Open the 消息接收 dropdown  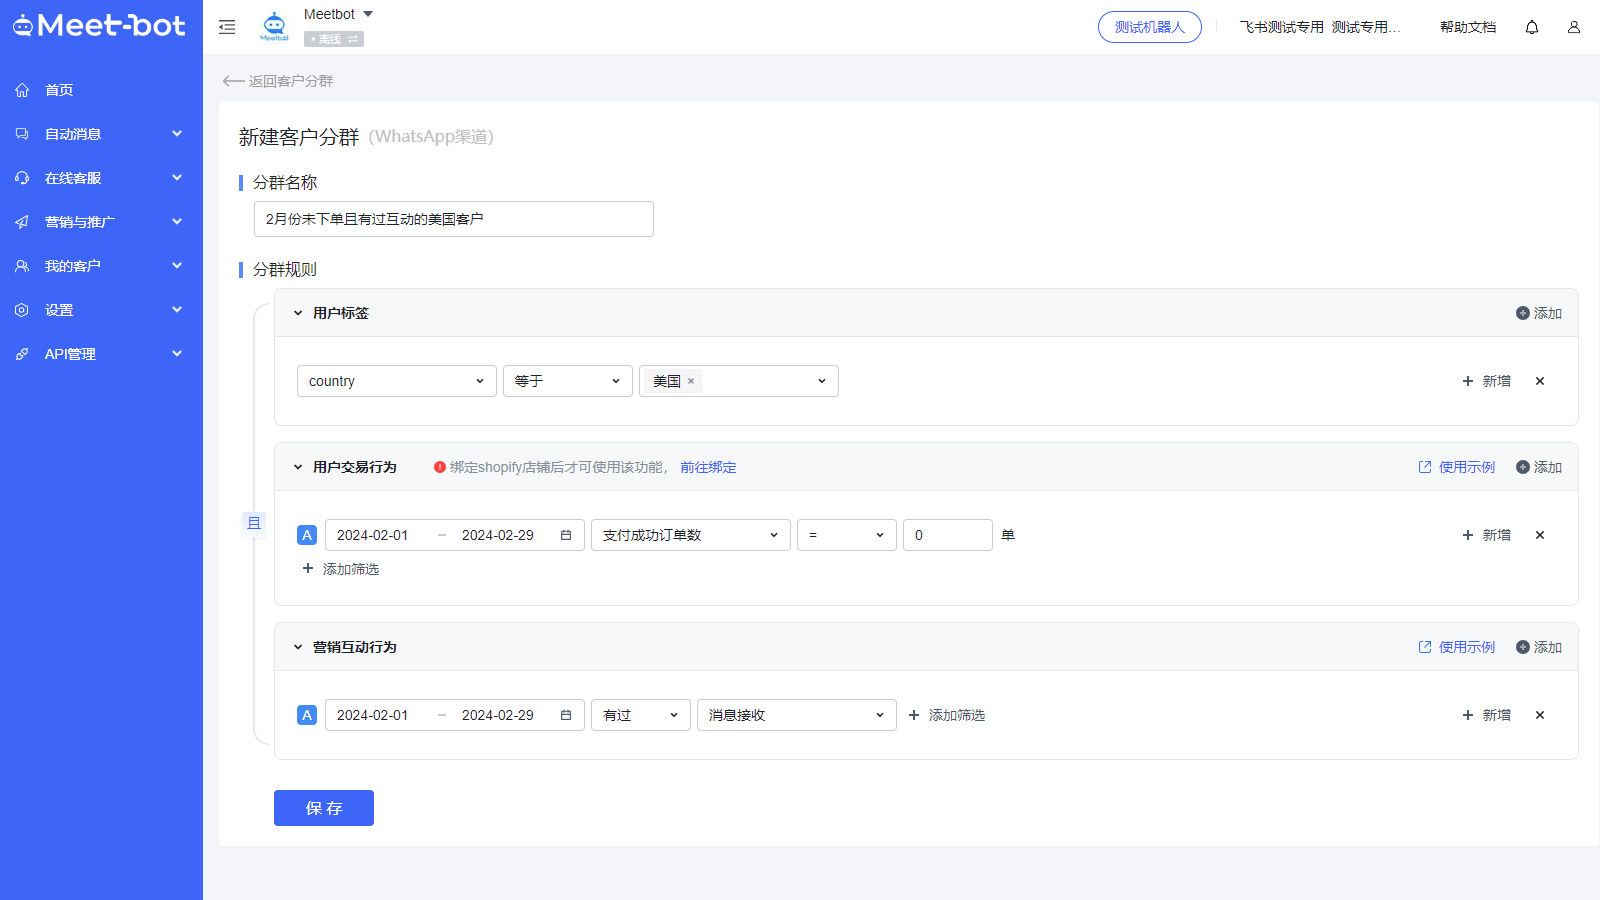[796, 715]
